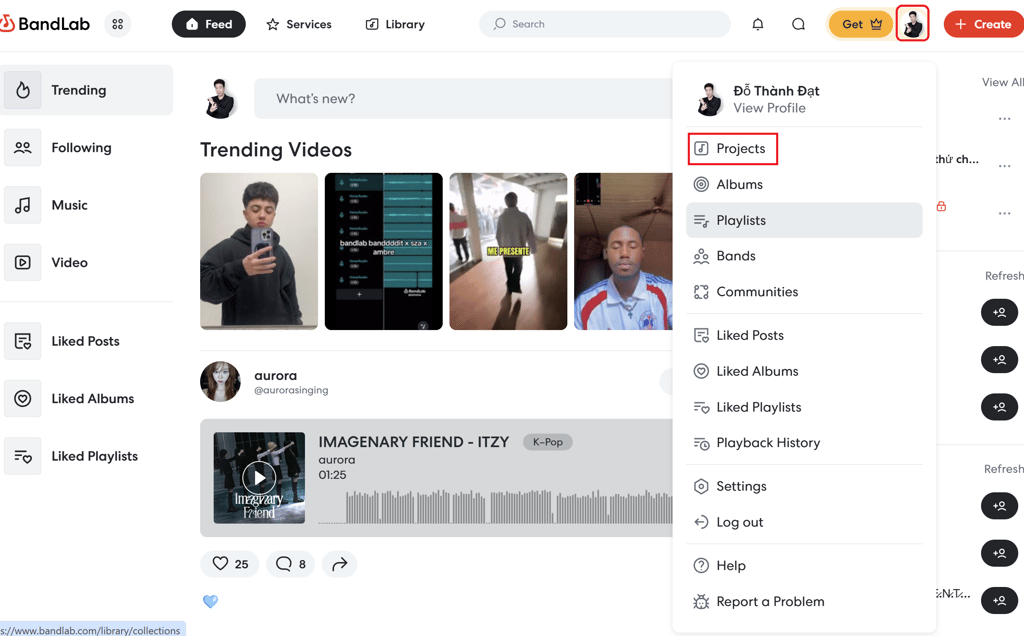
Task: Click the blue heart reaction icon
Action: click(210, 601)
